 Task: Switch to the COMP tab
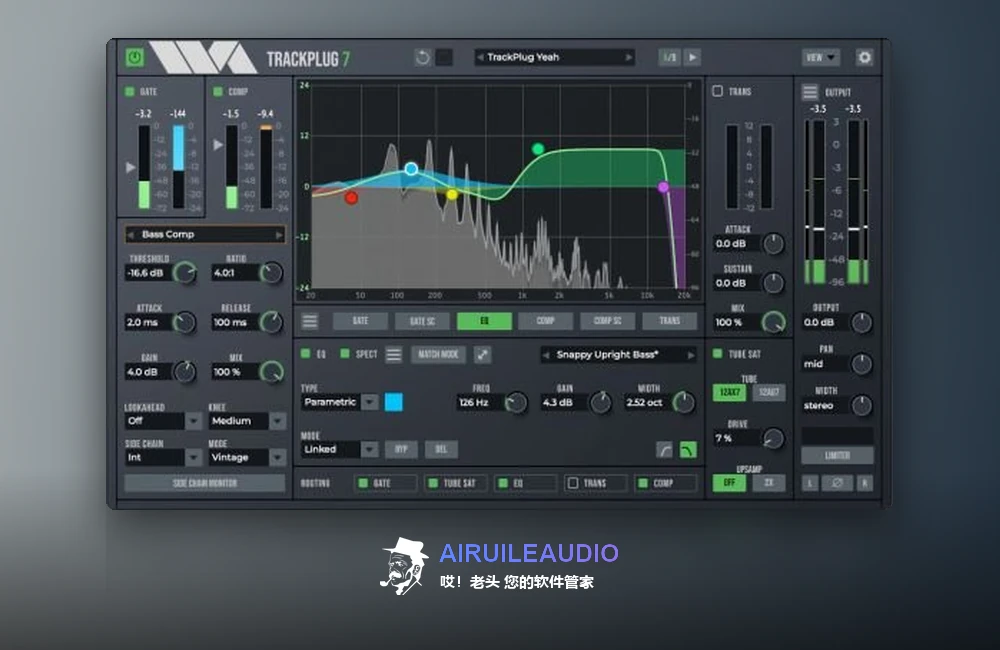546,321
